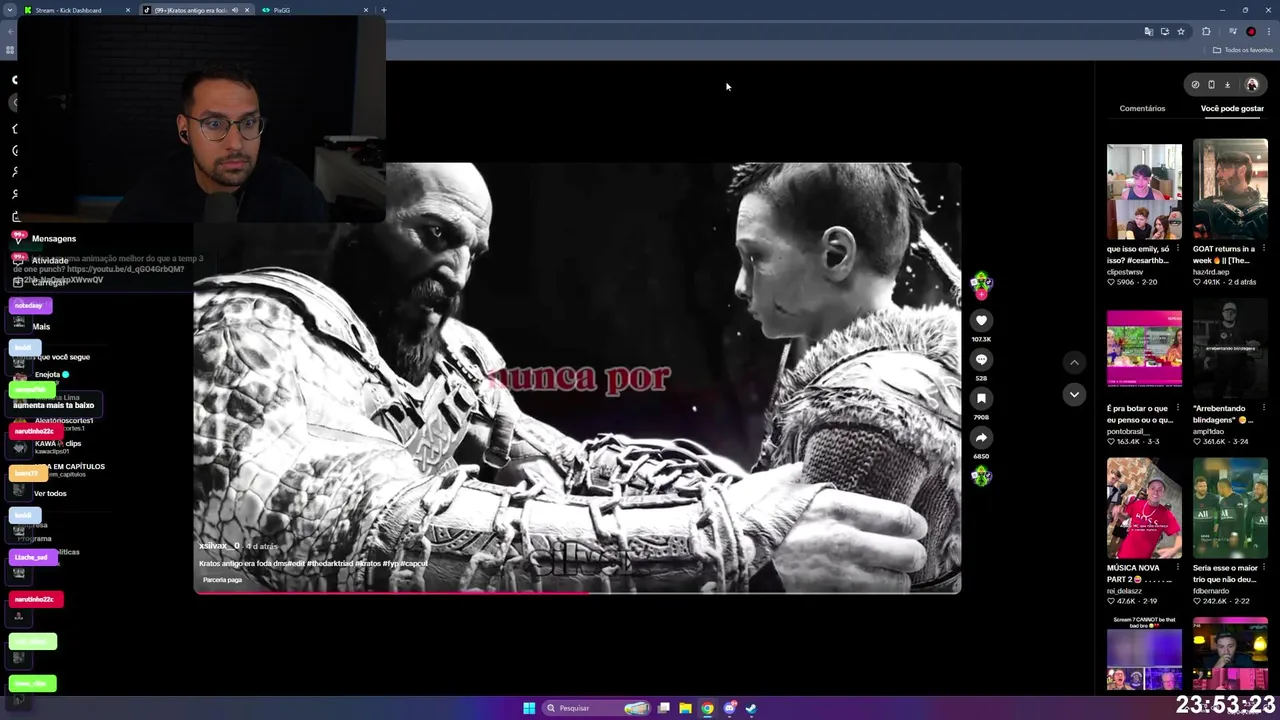Open the Chrome three-dot menu
Viewport: 1280px width, 720px height.
[1269, 31]
